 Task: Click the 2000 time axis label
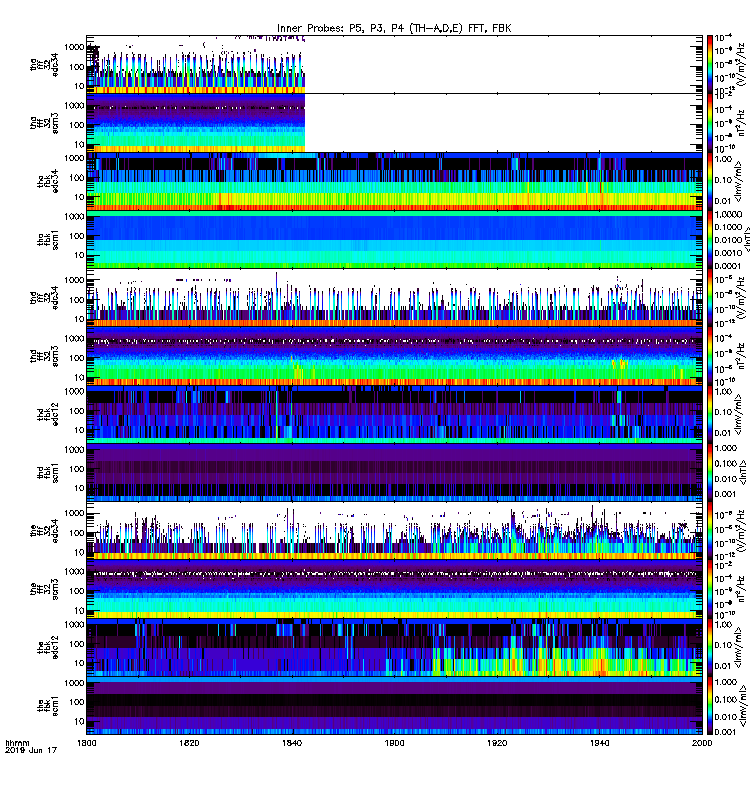click(x=702, y=743)
